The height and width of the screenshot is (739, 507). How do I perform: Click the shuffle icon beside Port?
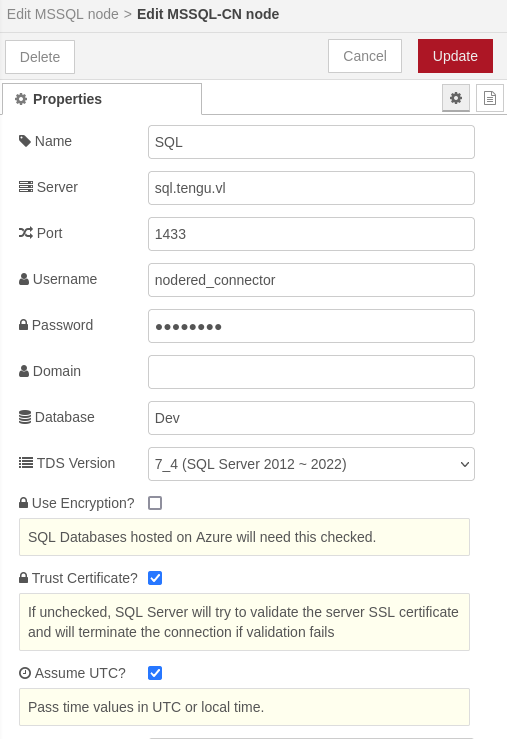[x=26, y=233]
